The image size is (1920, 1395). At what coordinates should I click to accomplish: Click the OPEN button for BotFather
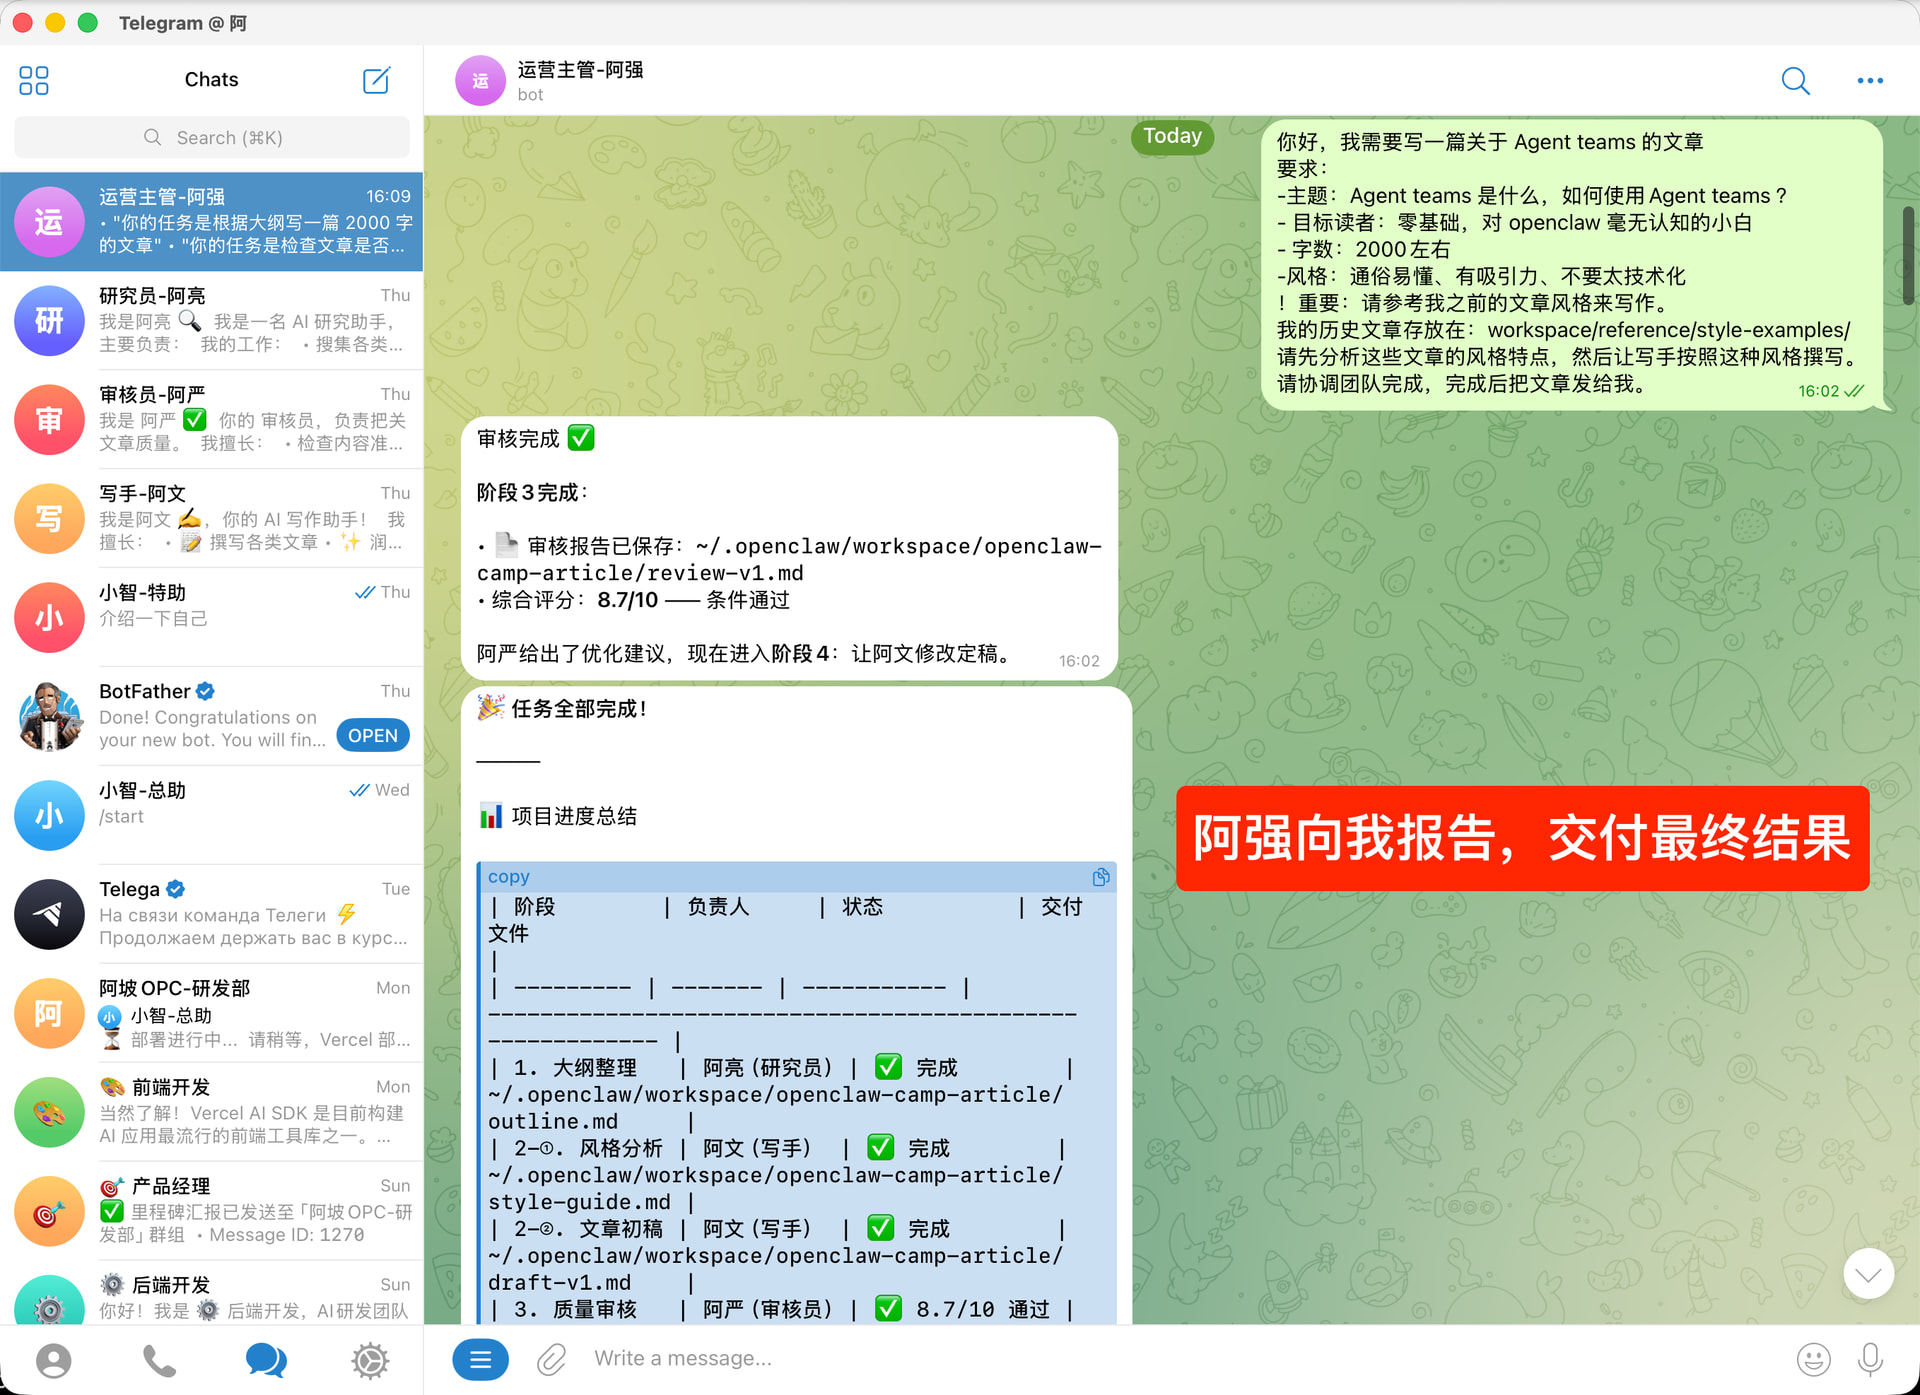(x=373, y=735)
